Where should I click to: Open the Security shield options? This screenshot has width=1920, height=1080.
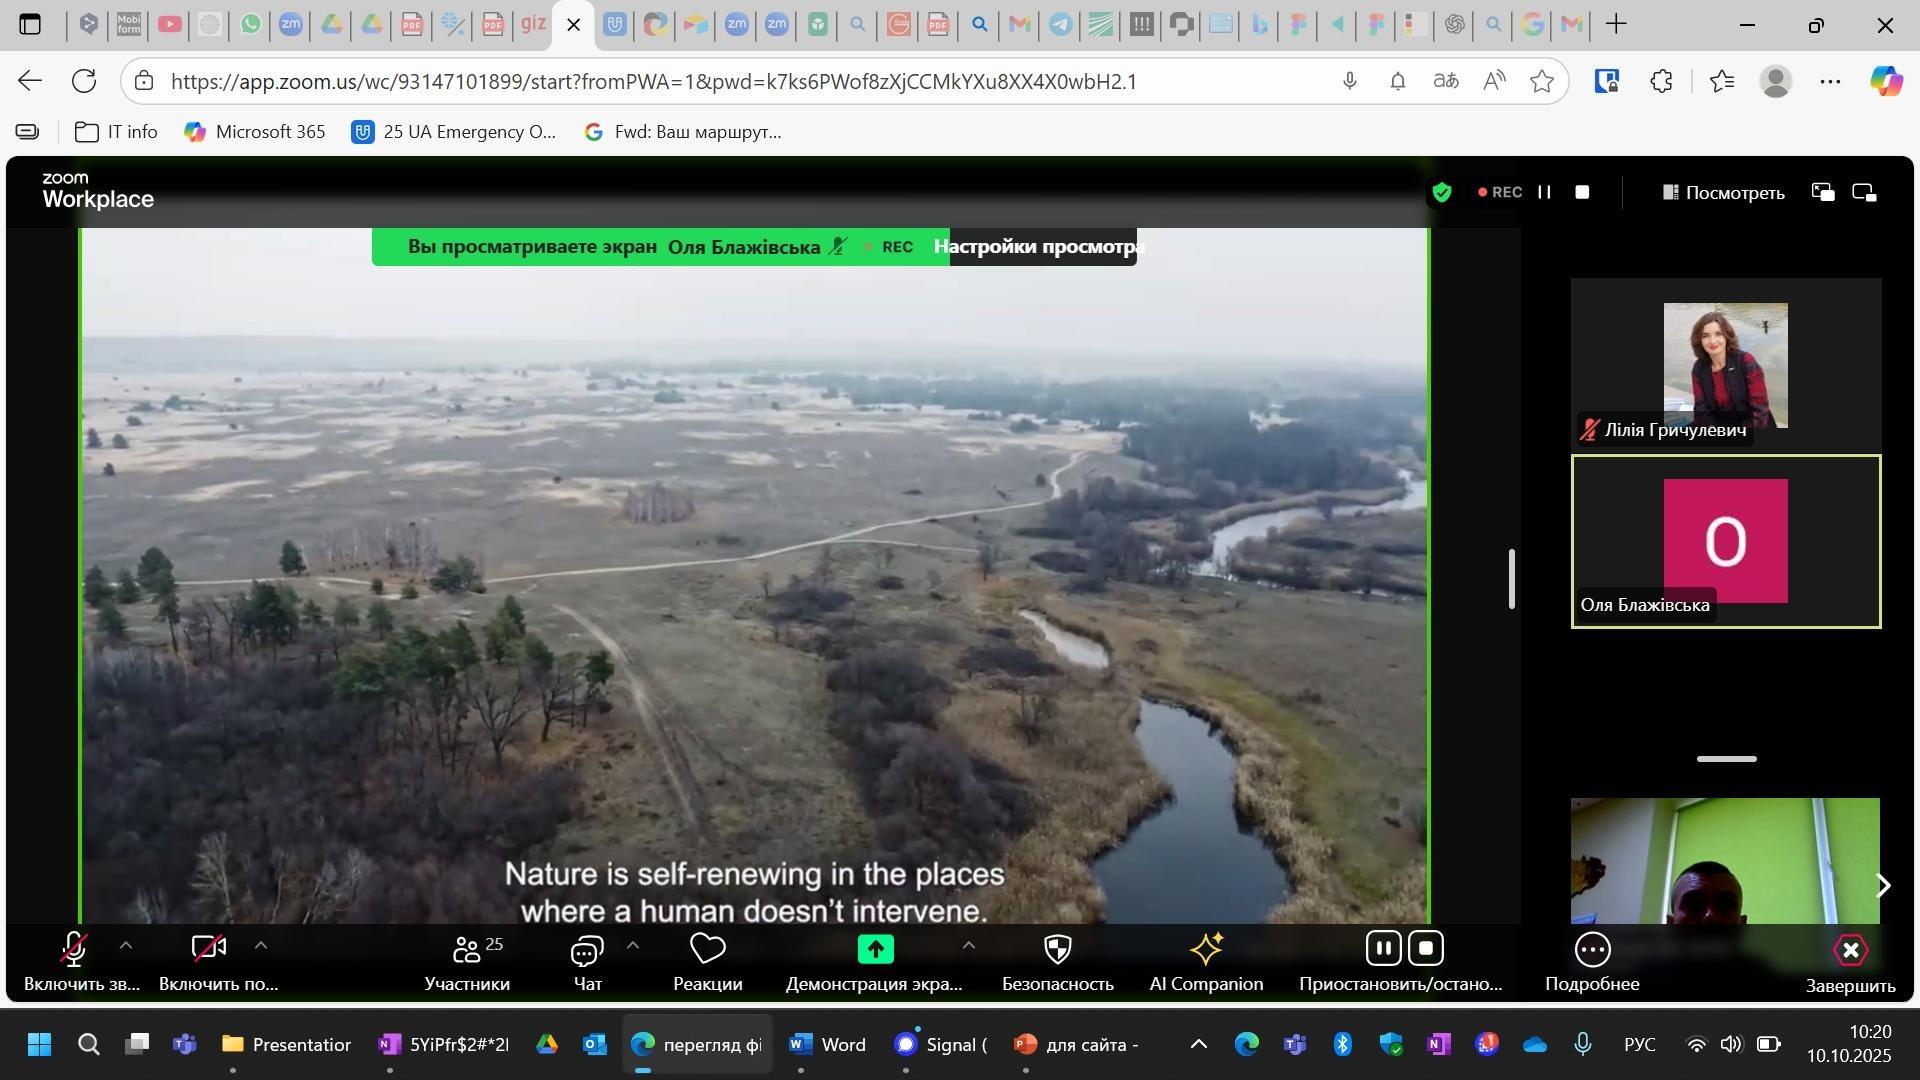[x=1057, y=950]
